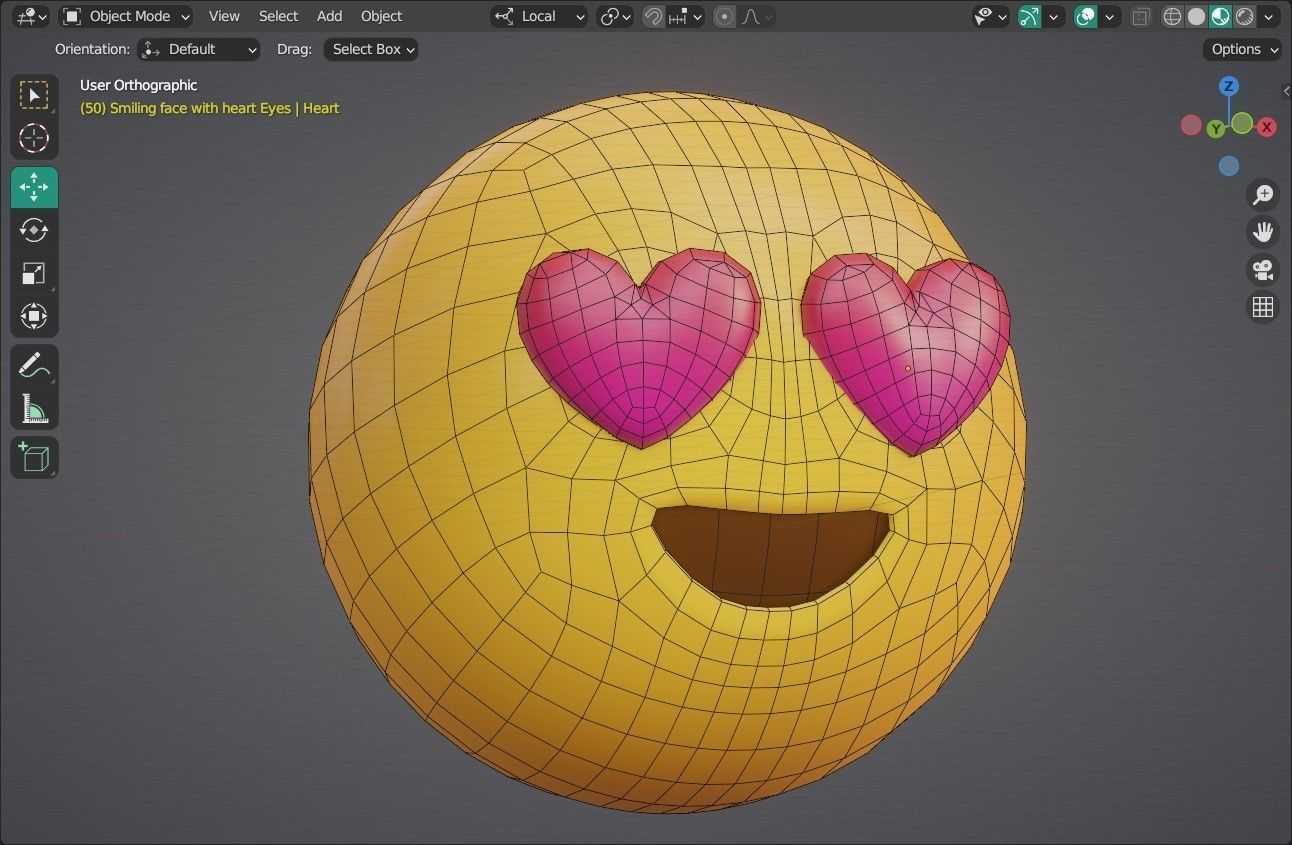This screenshot has height=845, width=1292.
Task: Select the Select Box tool
Action: click(34, 96)
